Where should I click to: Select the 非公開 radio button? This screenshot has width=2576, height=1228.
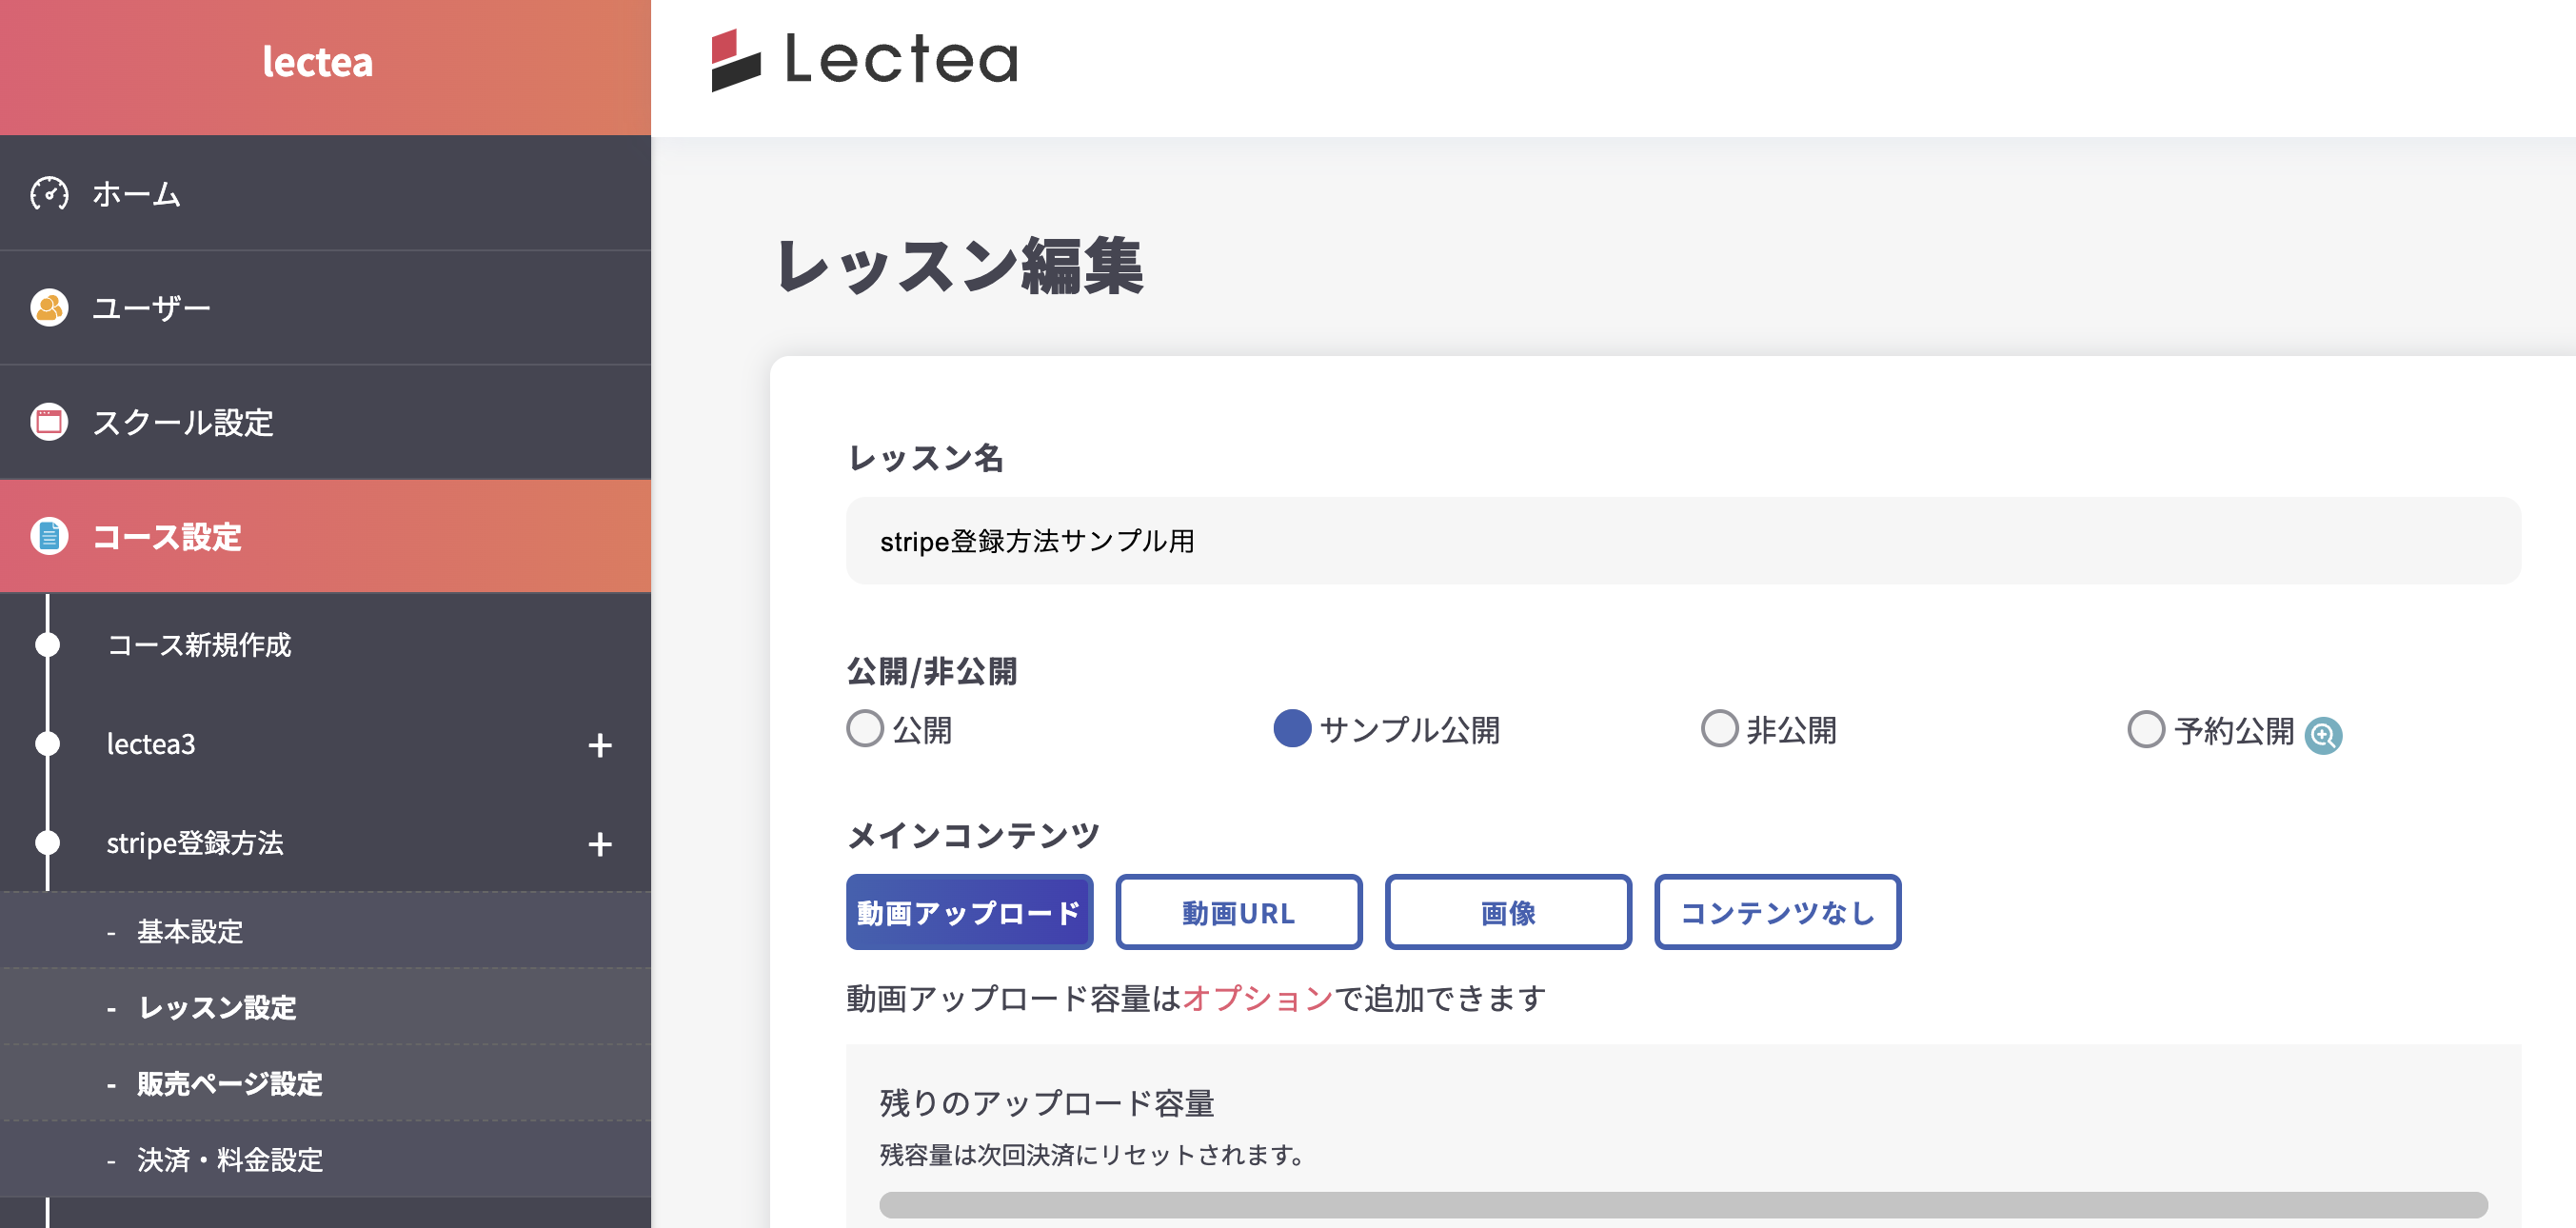[x=1719, y=729]
